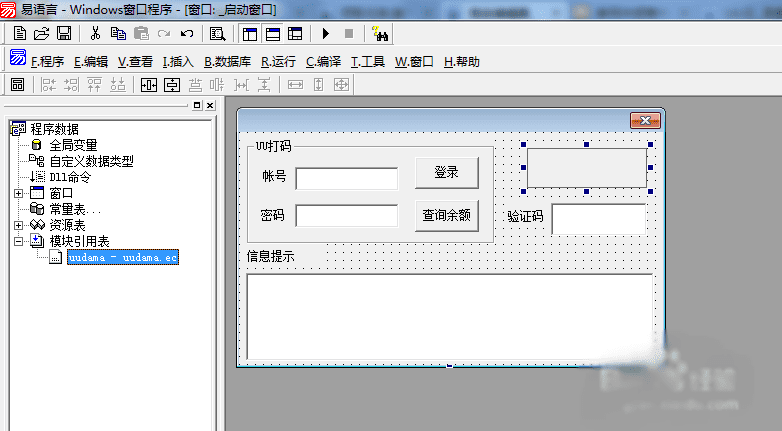This screenshot has height=431, width=782.
Task: Click the print preview magnifier icon
Action: pyautogui.click(x=217, y=33)
